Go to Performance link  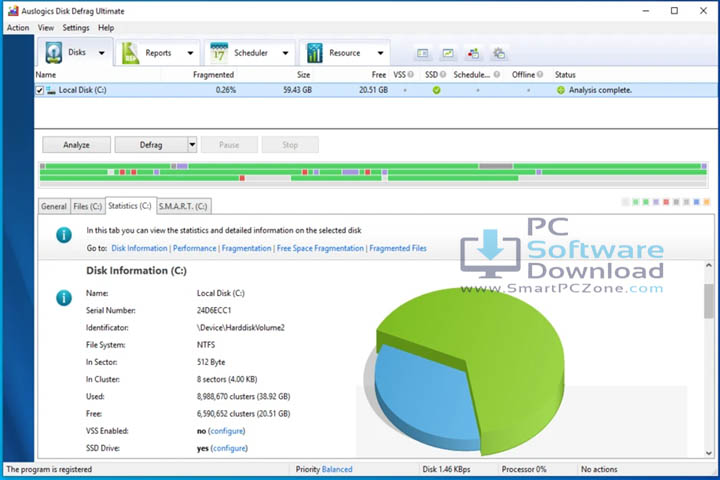pyautogui.click(x=194, y=248)
